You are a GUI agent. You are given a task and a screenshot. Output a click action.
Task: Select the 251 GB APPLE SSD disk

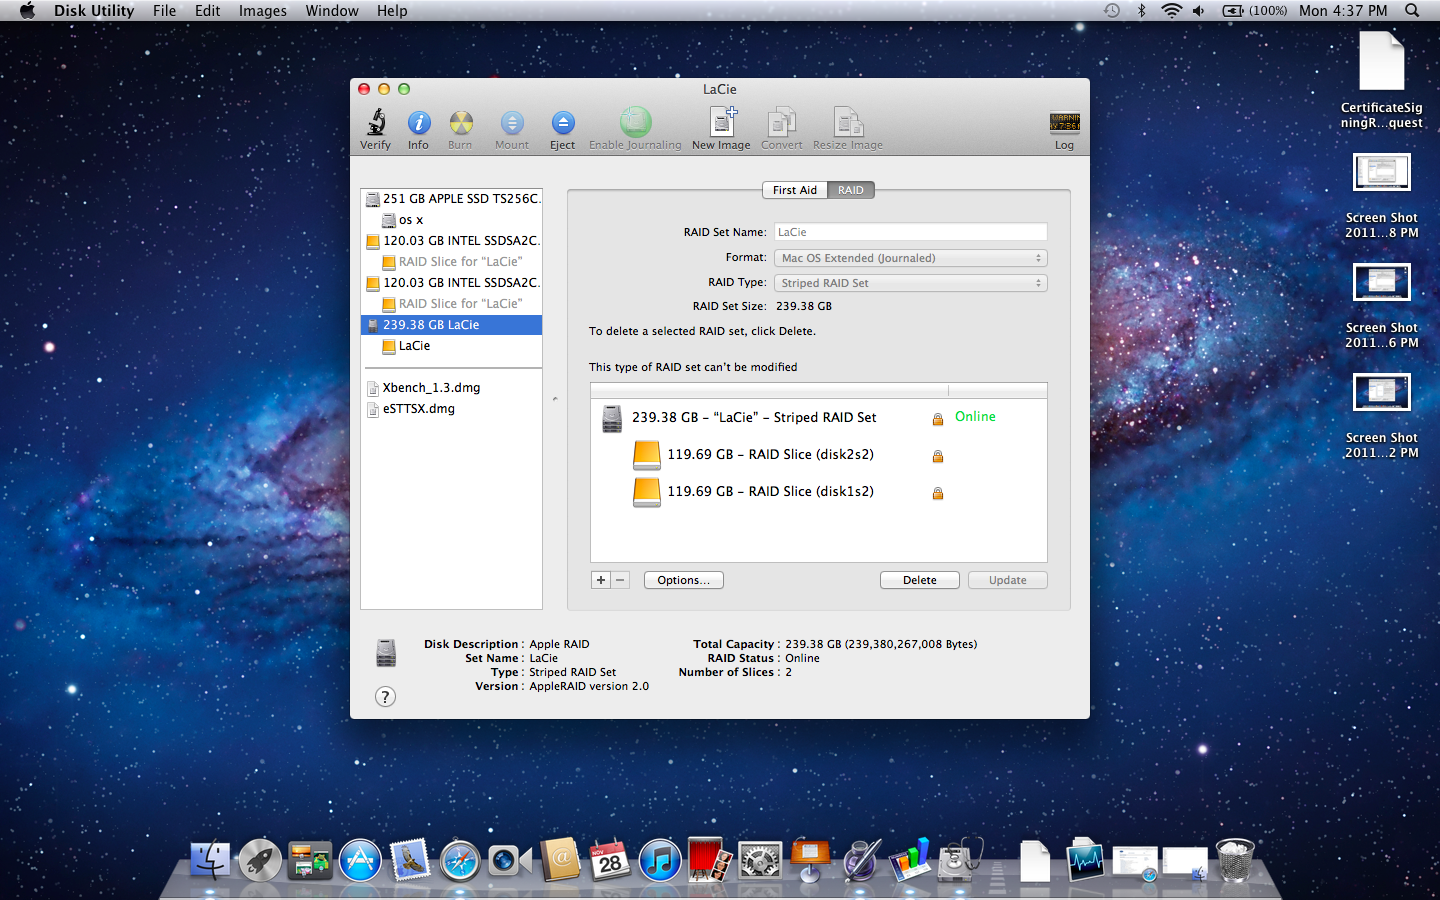[460, 199]
